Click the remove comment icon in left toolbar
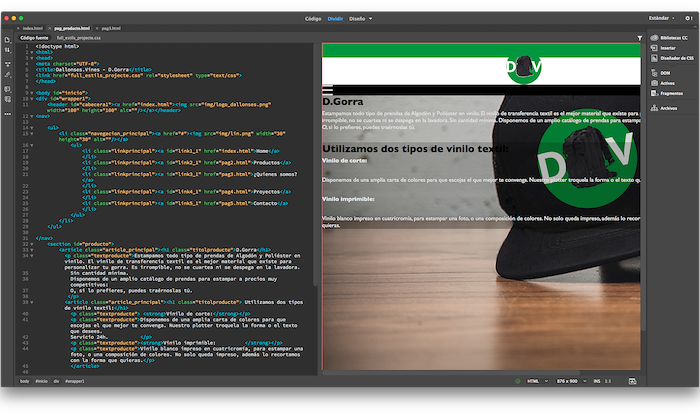This screenshot has width=700, height=416. coord(8,99)
